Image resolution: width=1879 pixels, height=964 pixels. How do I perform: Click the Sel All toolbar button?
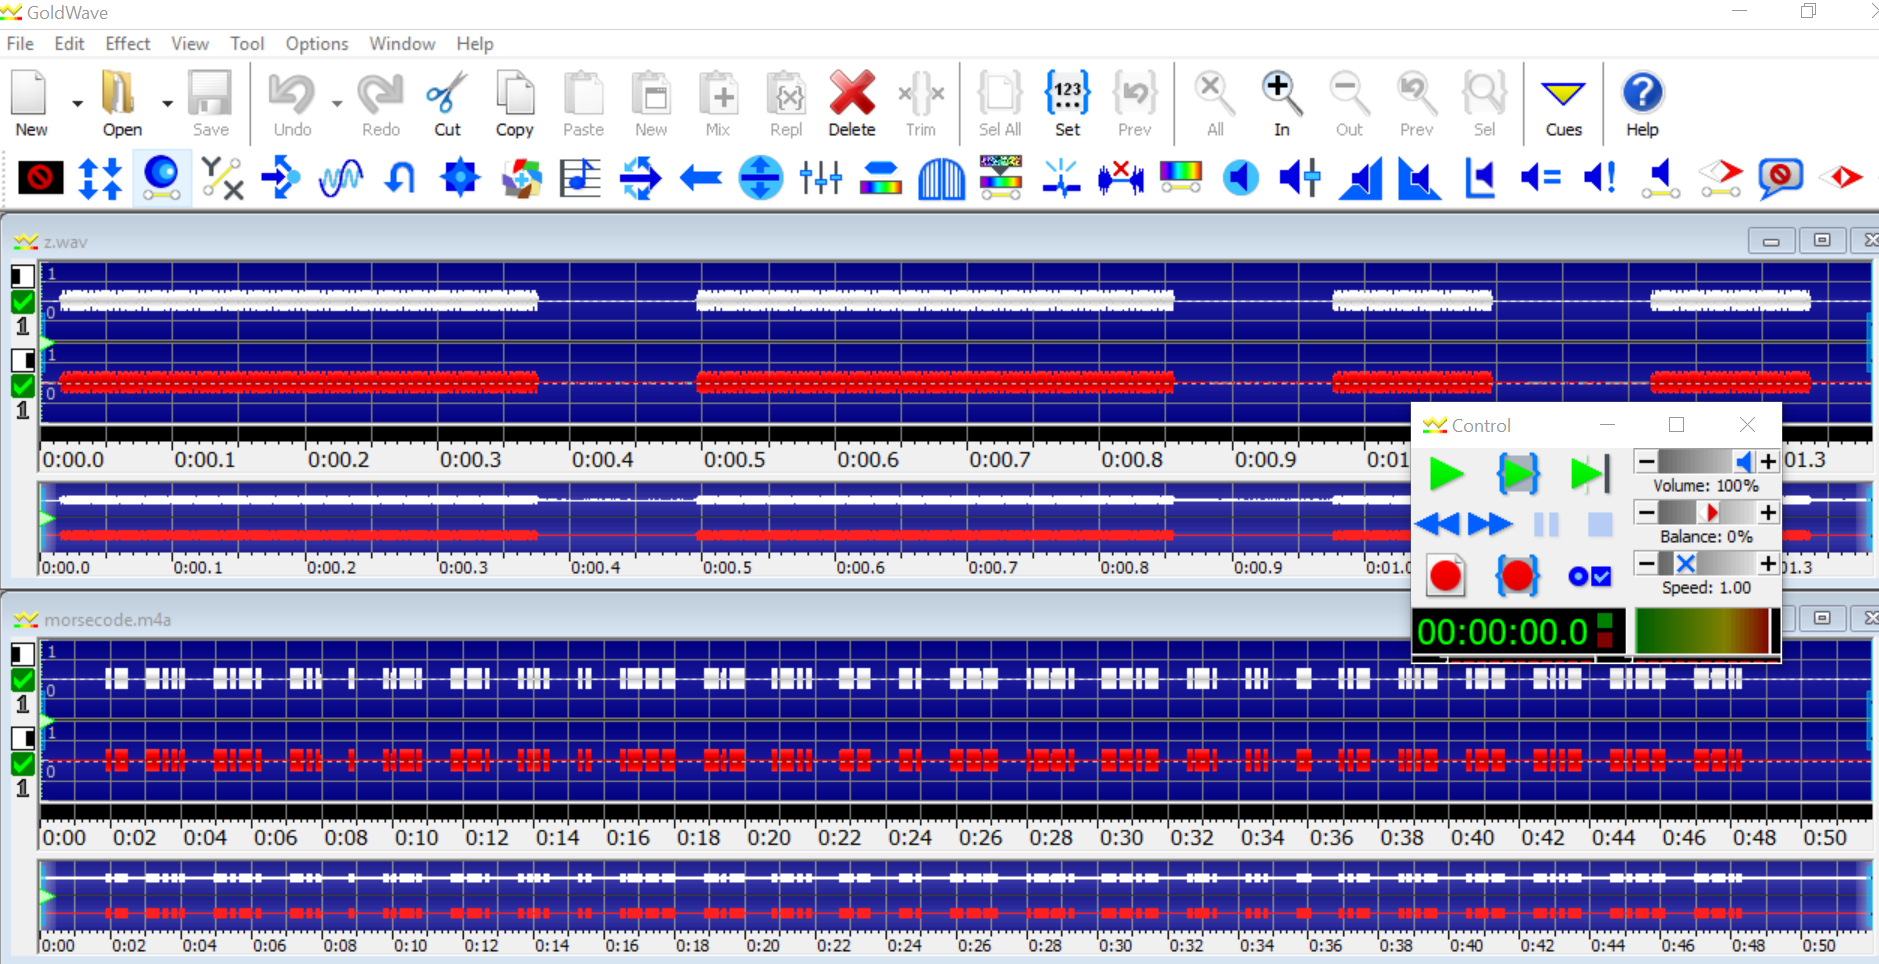pyautogui.click(x=999, y=103)
